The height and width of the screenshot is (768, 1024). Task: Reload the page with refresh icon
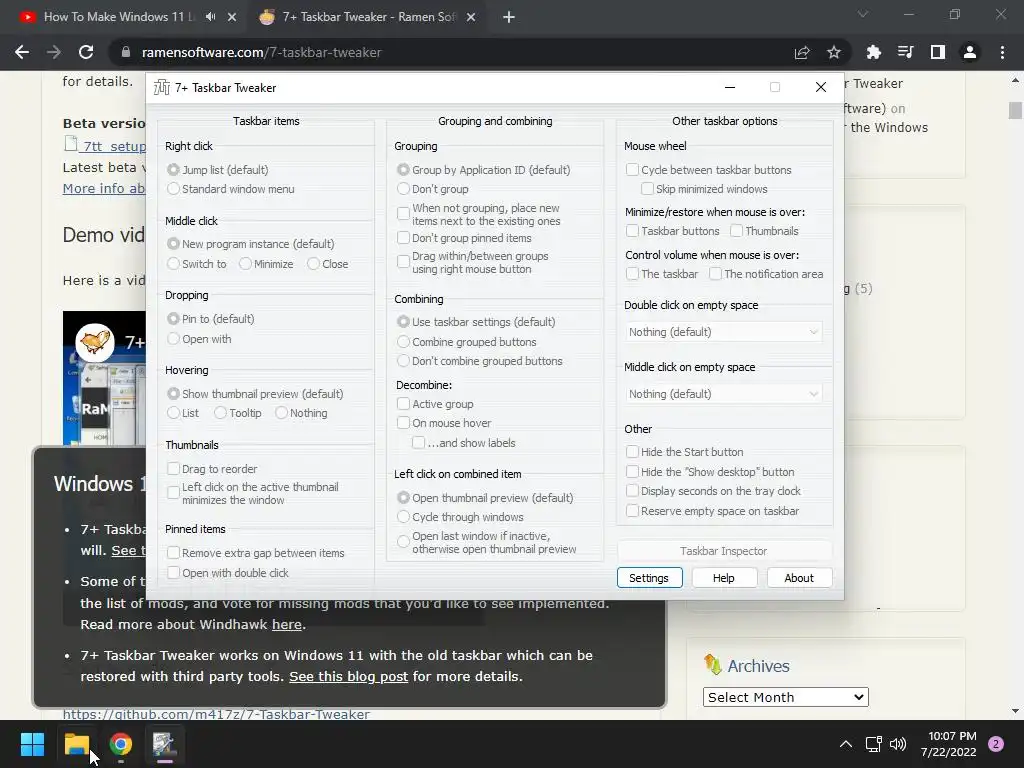click(86, 52)
